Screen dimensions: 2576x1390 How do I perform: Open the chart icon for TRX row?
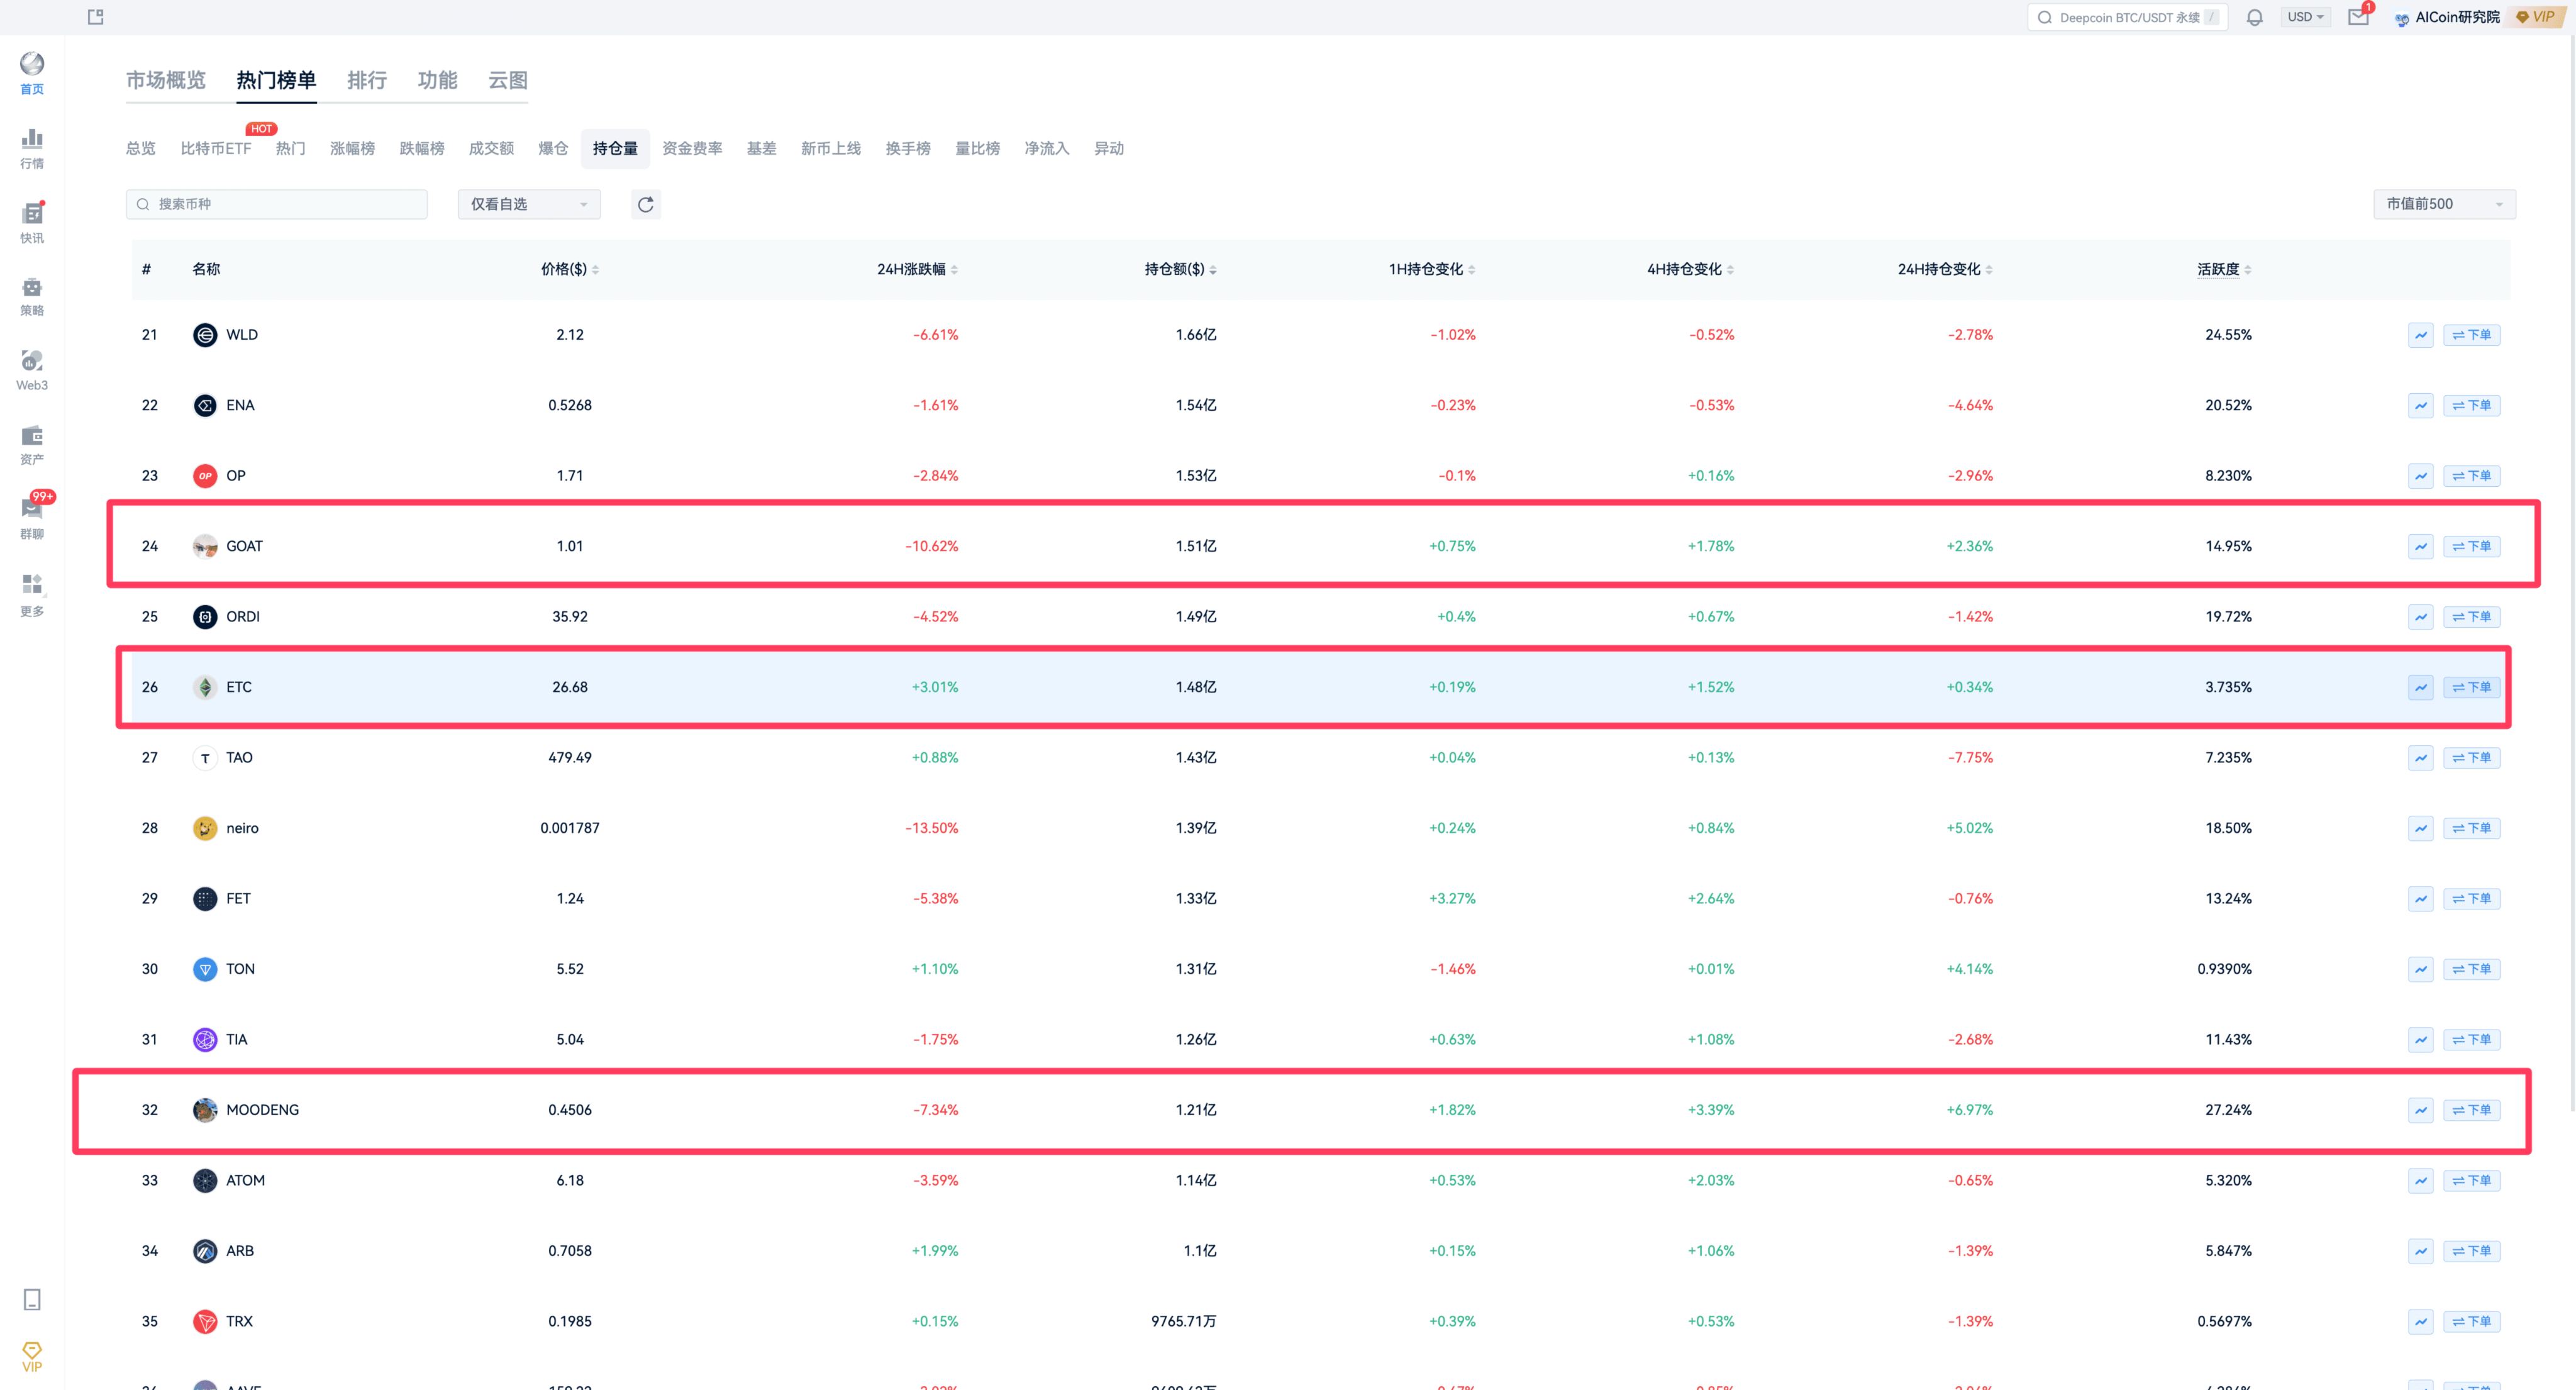point(2420,1321)
